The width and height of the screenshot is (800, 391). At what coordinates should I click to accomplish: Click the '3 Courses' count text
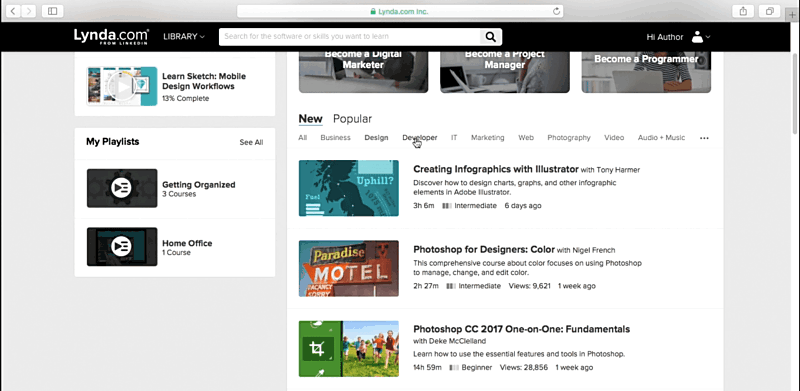pyautogui.click(x=179, y=194)
